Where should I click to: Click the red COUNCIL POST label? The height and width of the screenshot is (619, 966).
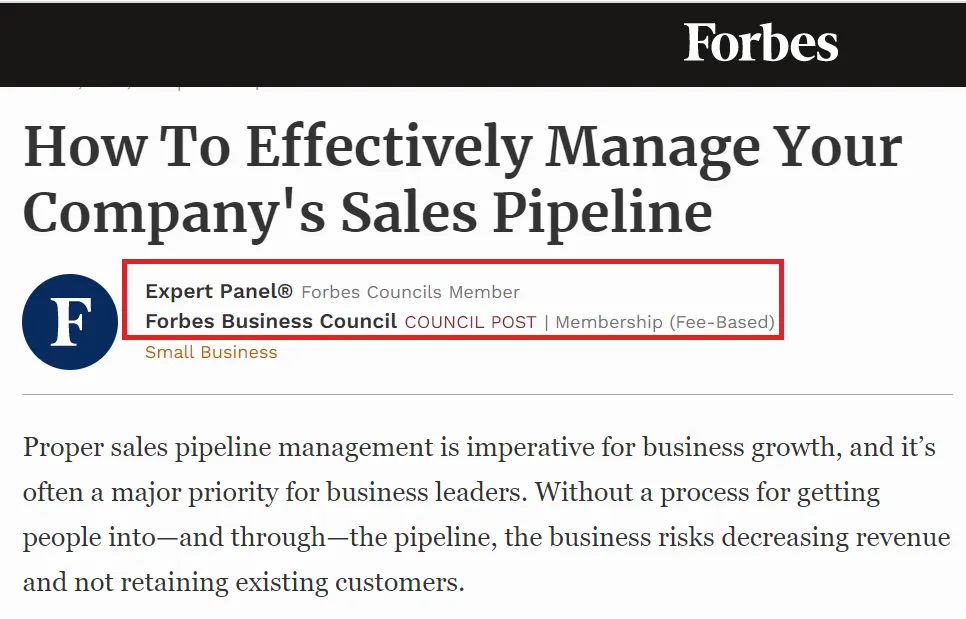point(470,322)
